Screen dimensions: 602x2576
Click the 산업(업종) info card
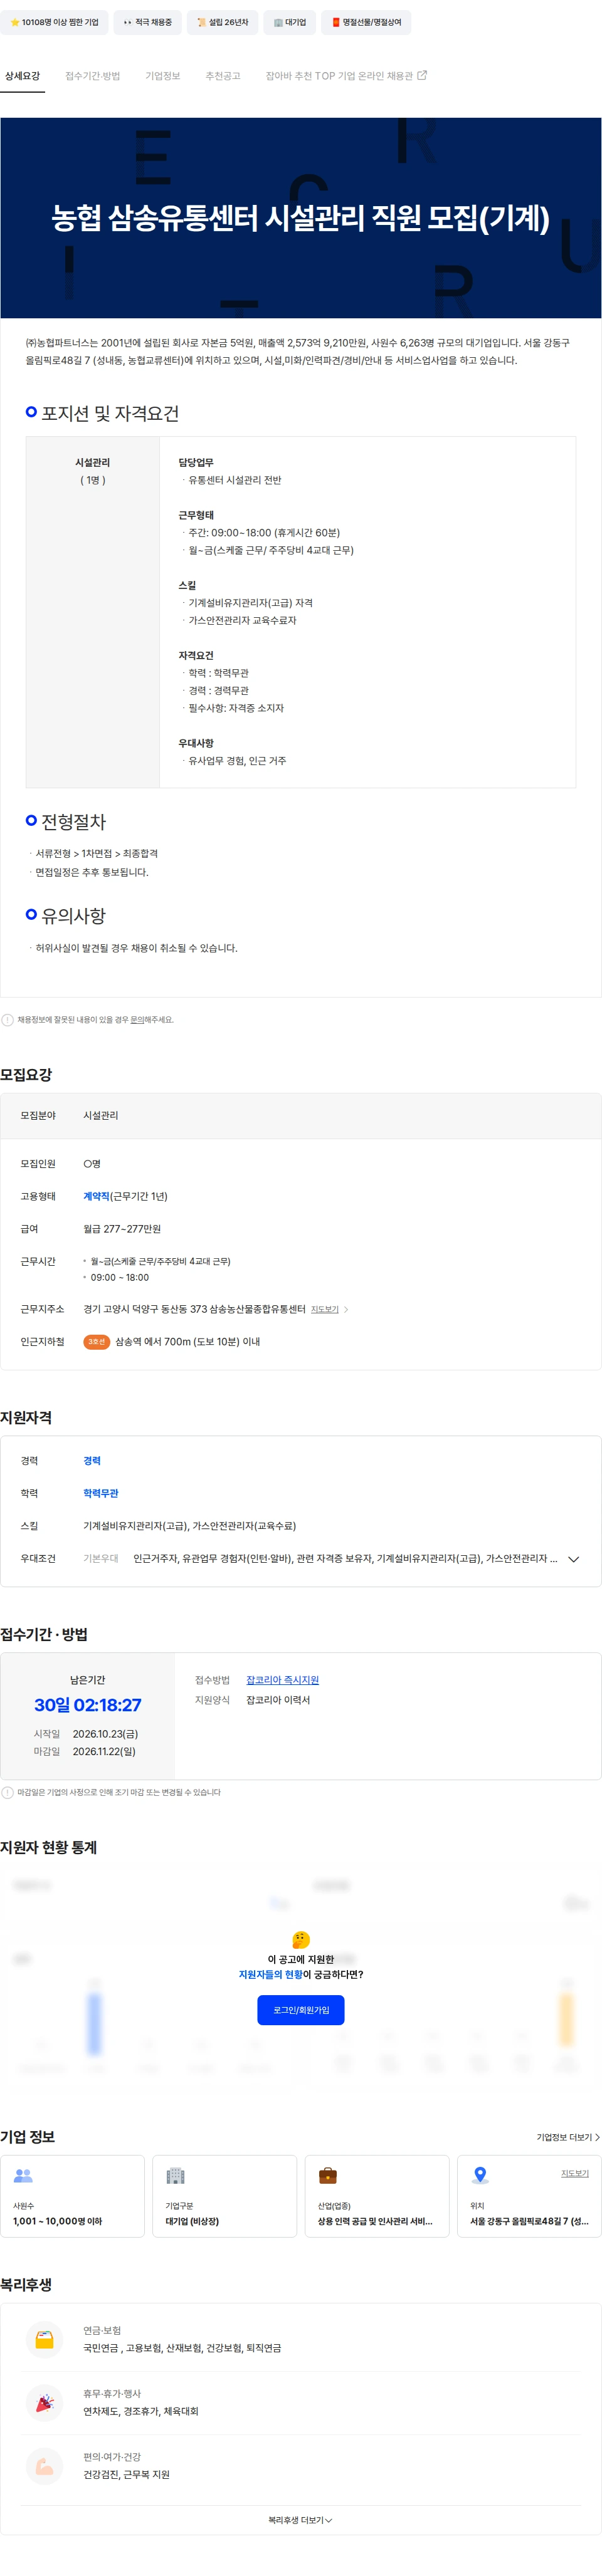click(x=377, y=2197)
